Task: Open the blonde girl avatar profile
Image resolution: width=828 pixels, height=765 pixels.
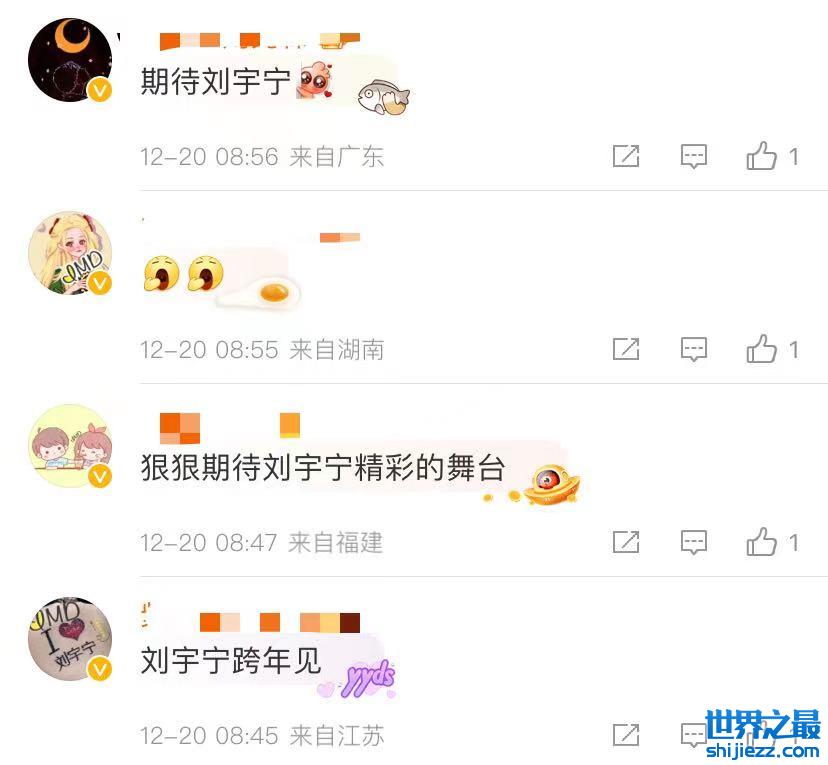Action: 70,253
